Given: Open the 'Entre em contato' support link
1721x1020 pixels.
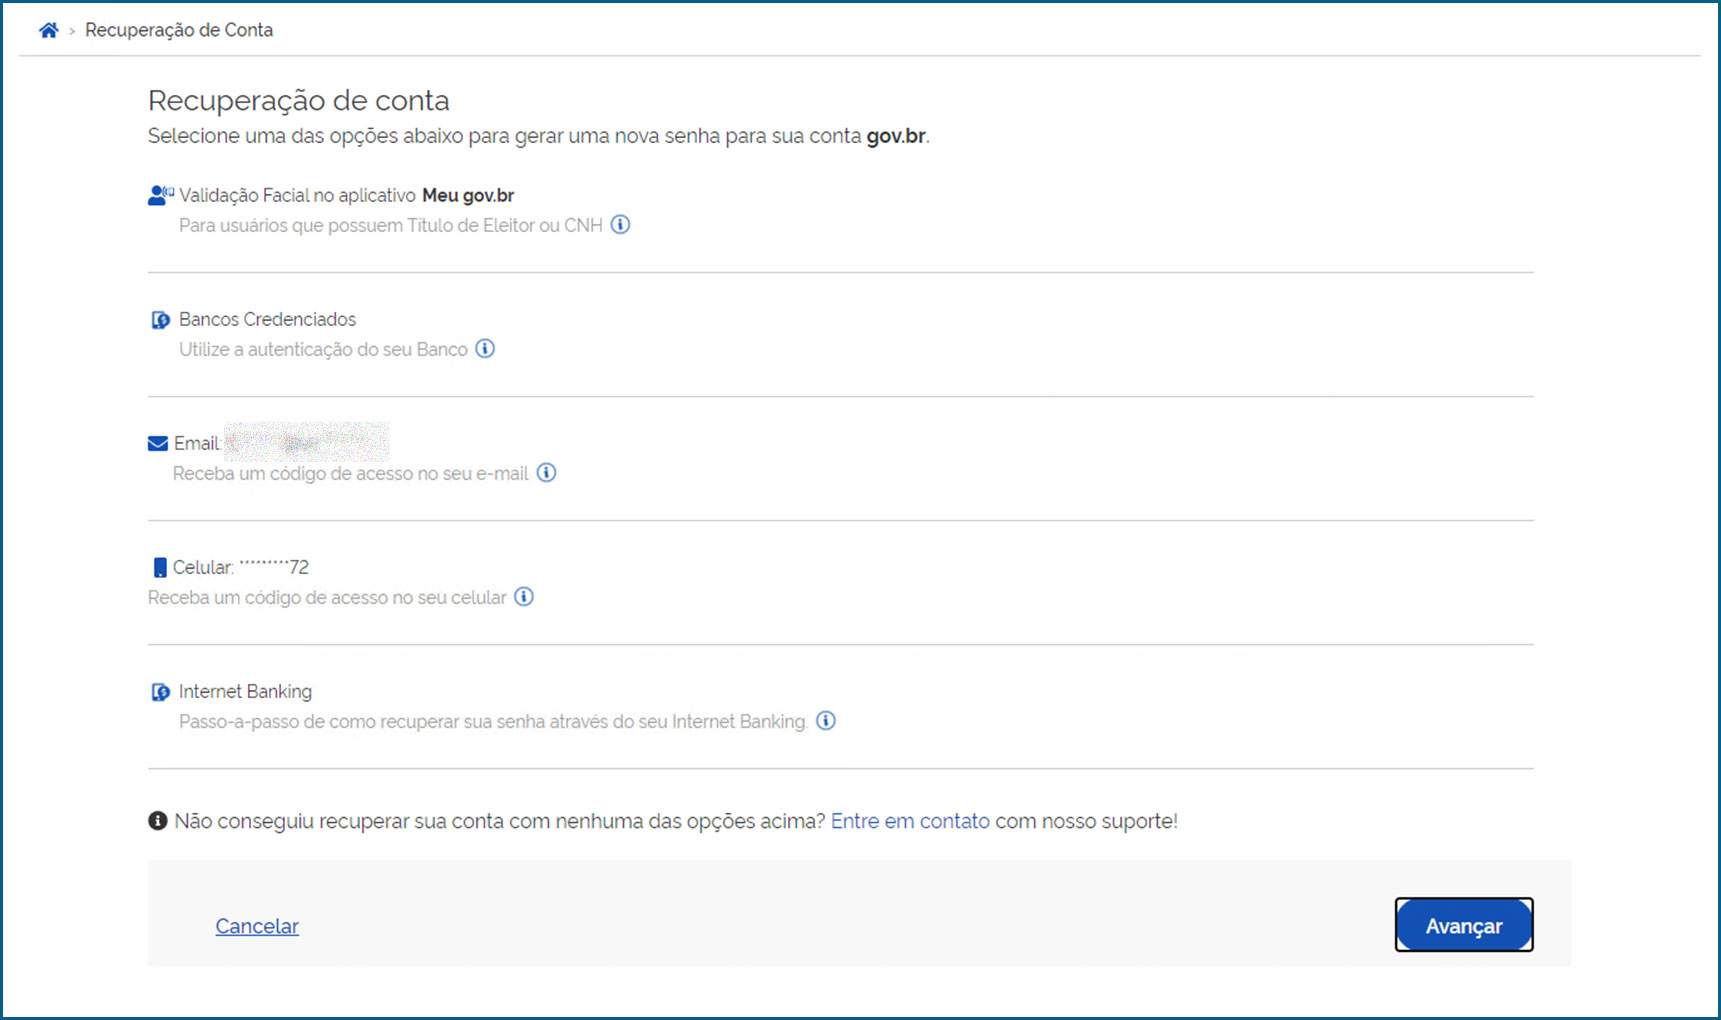Looking at the screenshot, I should coord(910,821).
